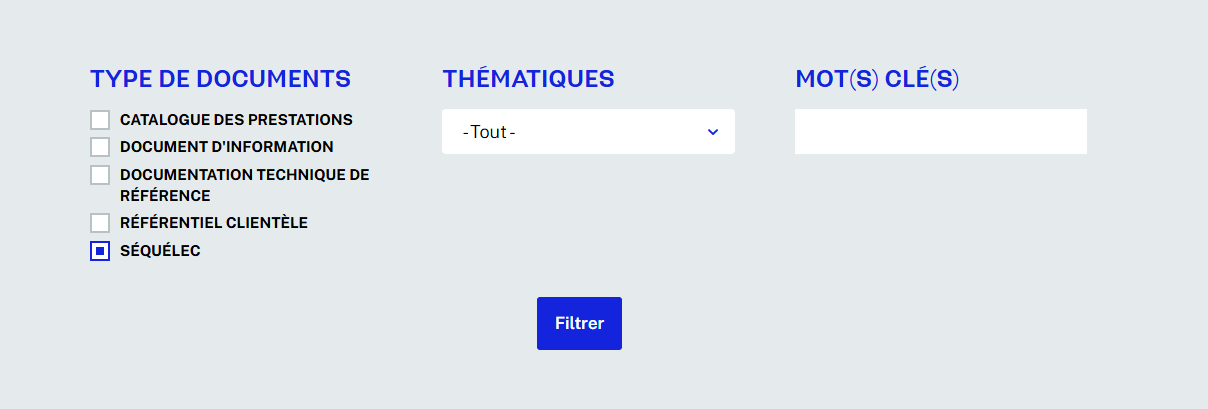Viewport: 1208px width, 409px height.
Task: Click the 'MOT(S) CLÉ(S)' heading
Action: pos(877,79)
